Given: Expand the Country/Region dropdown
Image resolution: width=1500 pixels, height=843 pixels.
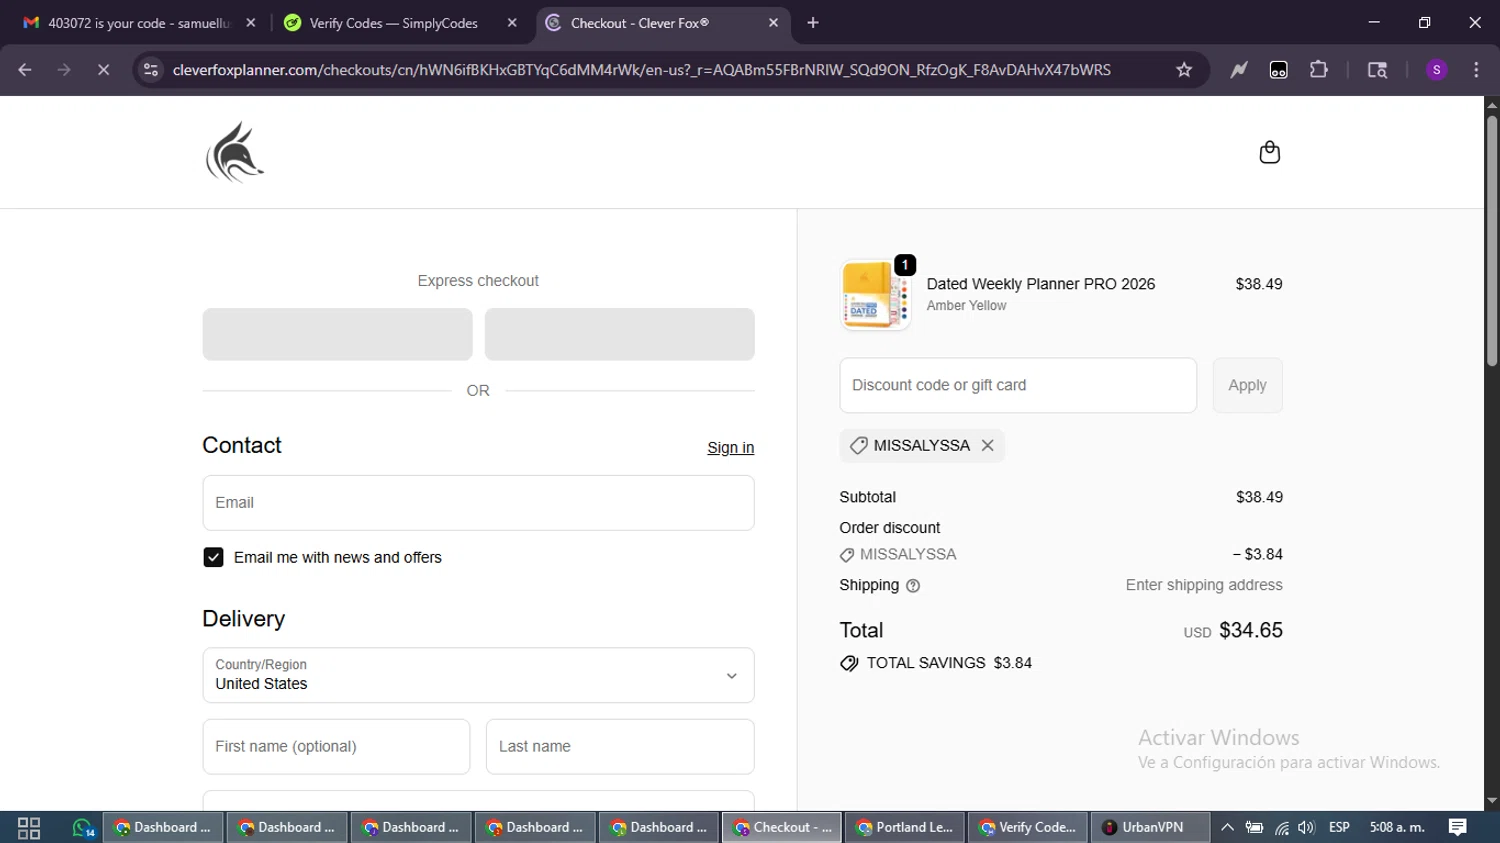Looking at the screenshot, I should 478,676.
